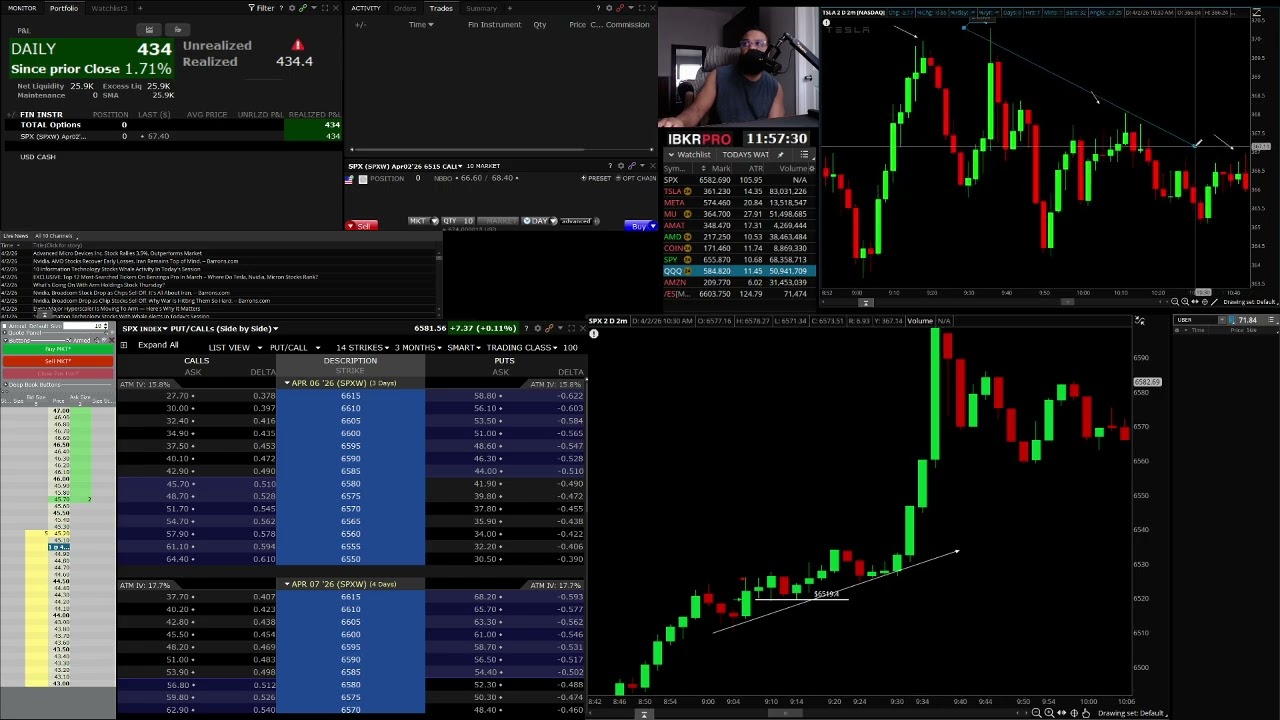
Task: Select the drawing pencil tool on TSLA chart
Action: click(x=1214, y=302)
